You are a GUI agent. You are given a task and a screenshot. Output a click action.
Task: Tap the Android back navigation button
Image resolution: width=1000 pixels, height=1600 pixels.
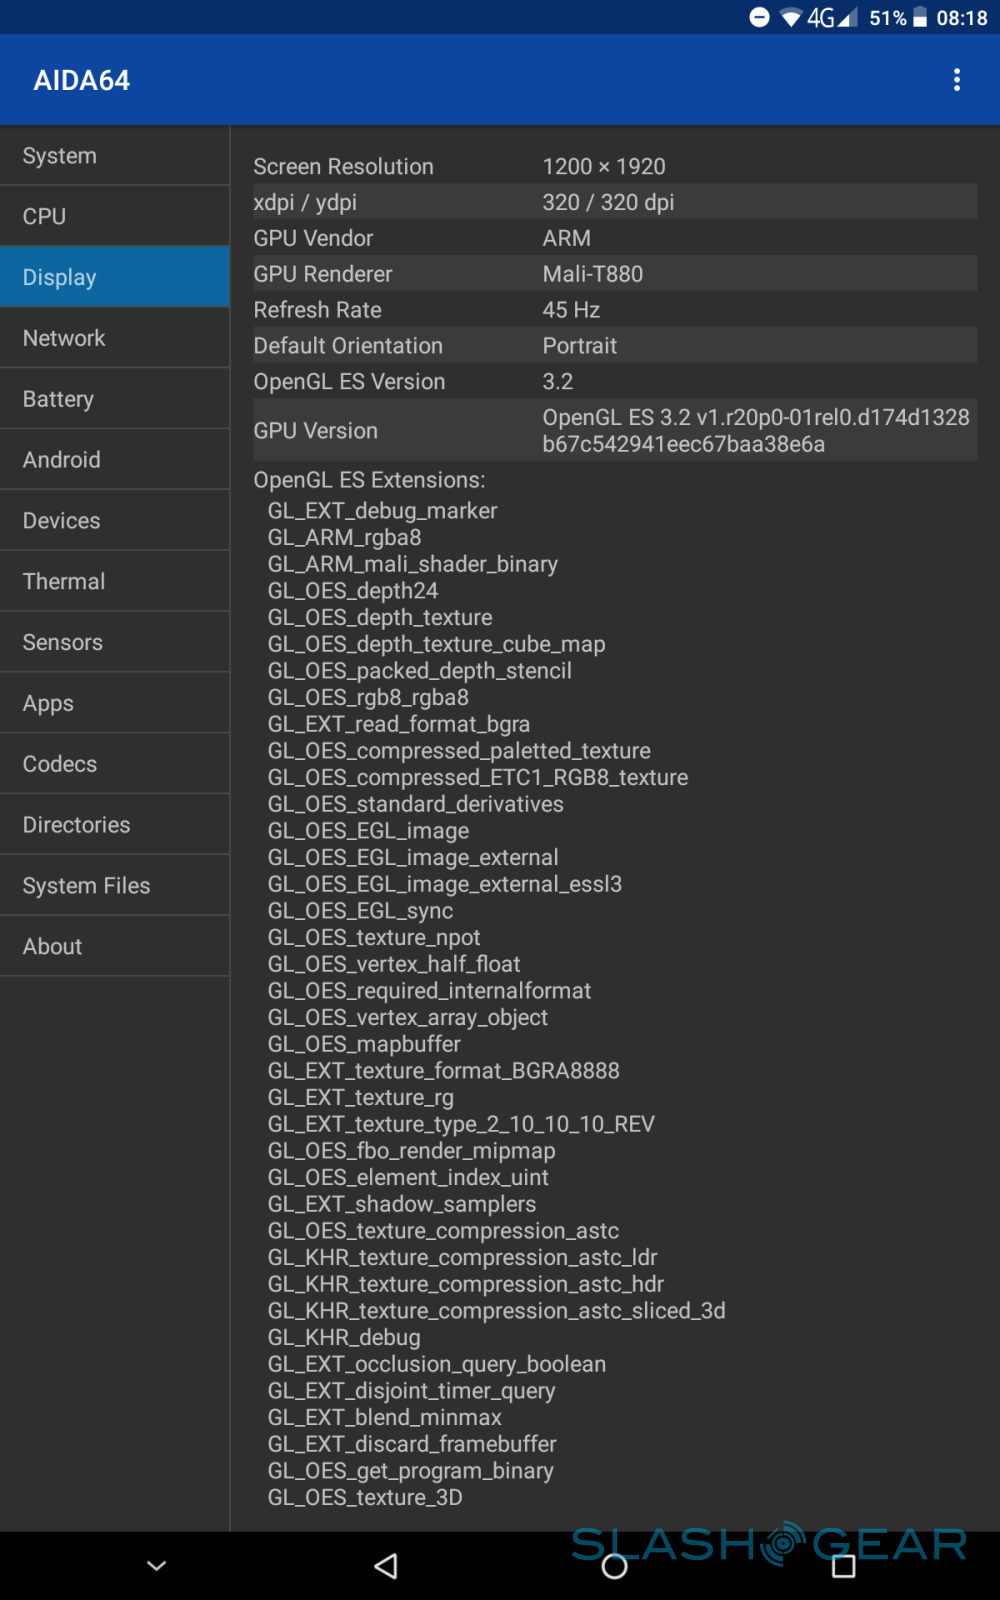(386, 1566)
